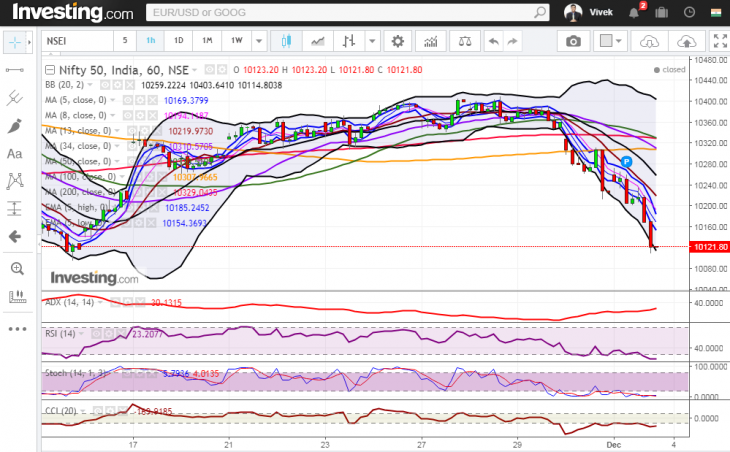Click the Investing.com logo link
730x452 pixels.
pyautogui.click(x=73, y=12)
